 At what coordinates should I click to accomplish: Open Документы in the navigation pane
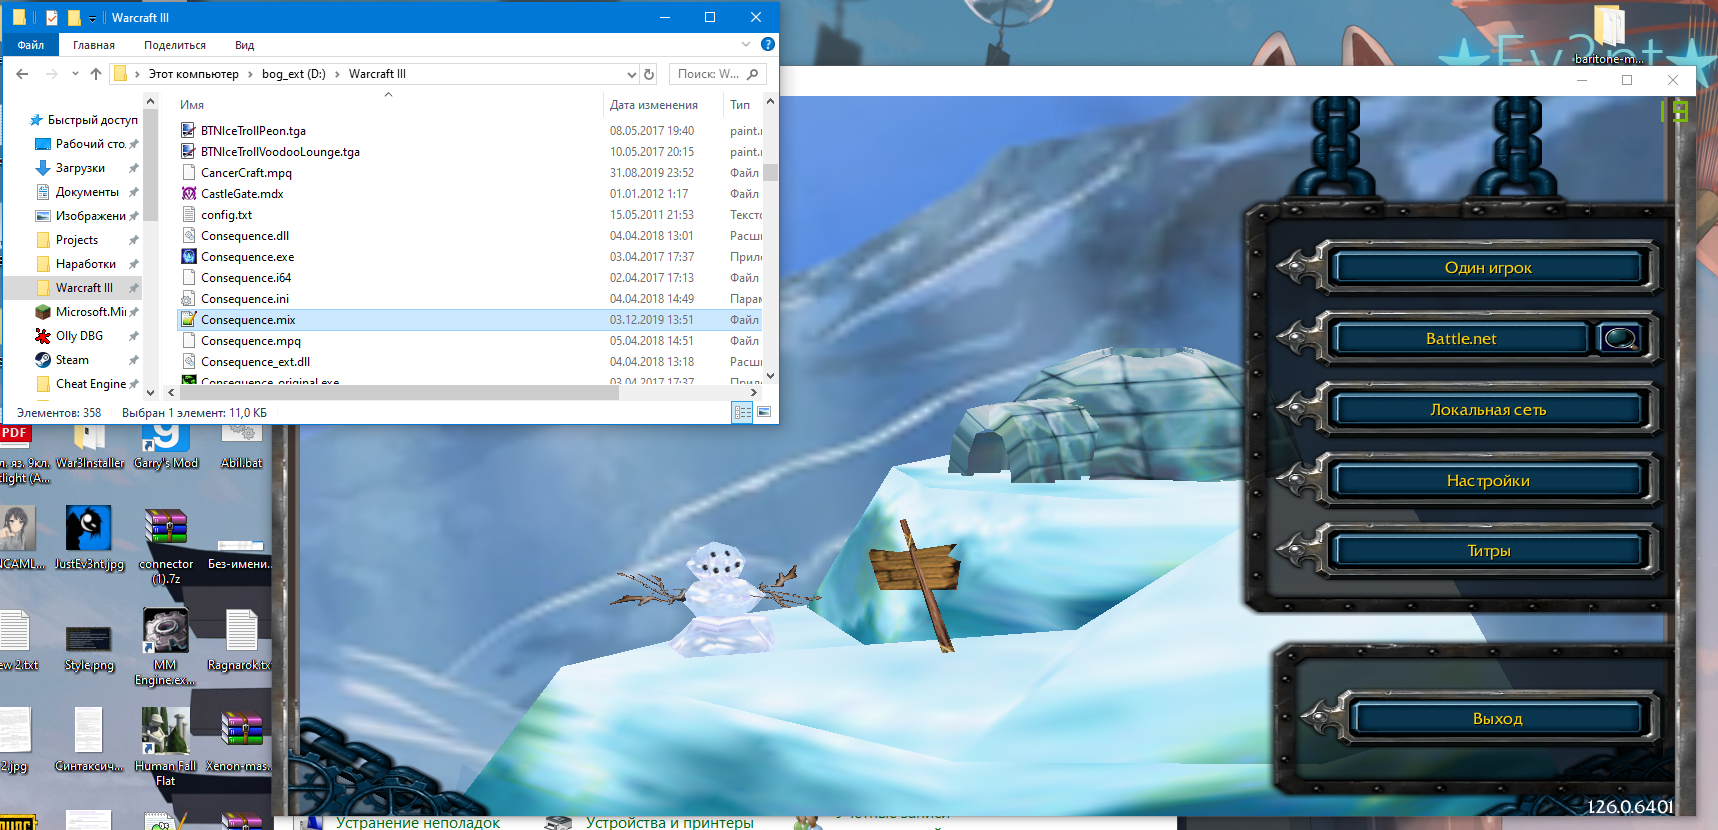click(87, 192)
